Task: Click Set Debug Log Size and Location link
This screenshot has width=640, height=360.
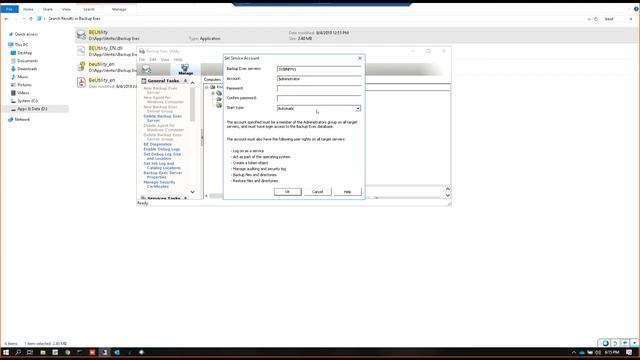Action: (162, 156)
